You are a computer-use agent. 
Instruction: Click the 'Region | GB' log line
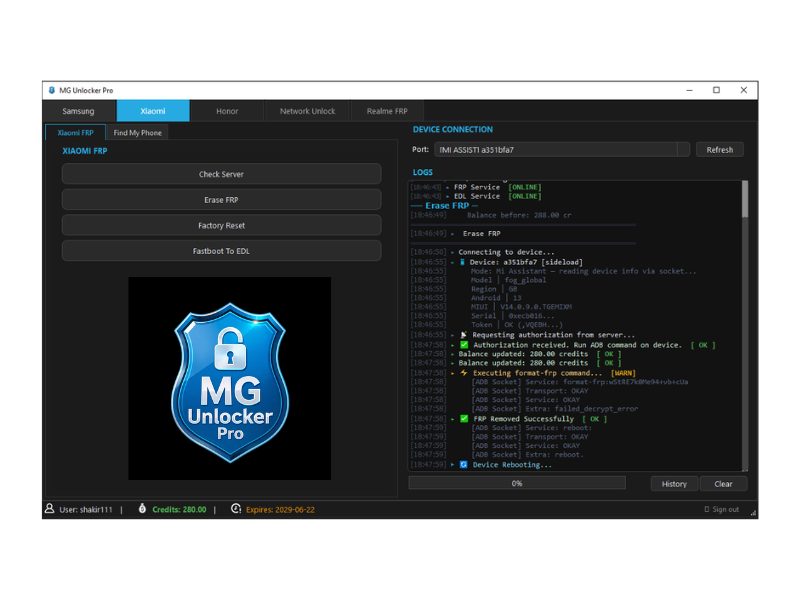[494, 289]
